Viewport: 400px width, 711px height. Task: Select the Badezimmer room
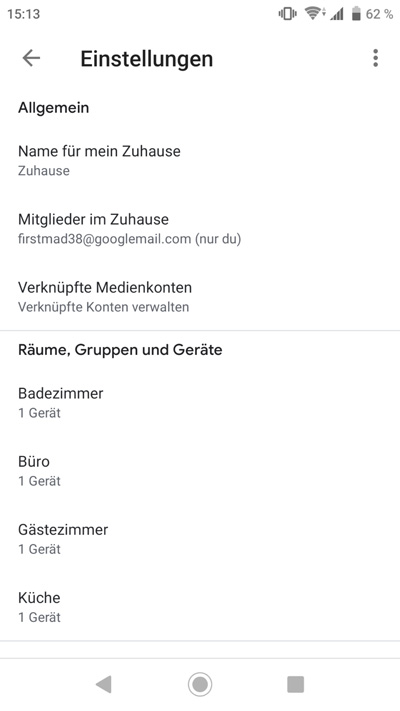[x=200, y=402]
